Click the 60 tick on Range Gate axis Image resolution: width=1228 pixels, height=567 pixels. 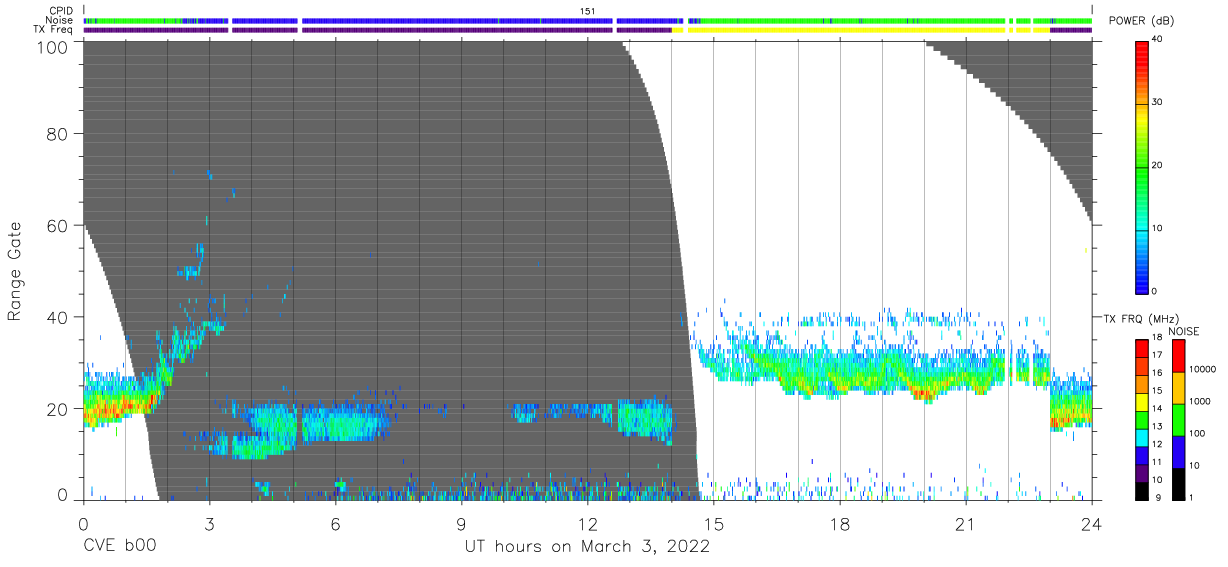(x=59, y=225)
